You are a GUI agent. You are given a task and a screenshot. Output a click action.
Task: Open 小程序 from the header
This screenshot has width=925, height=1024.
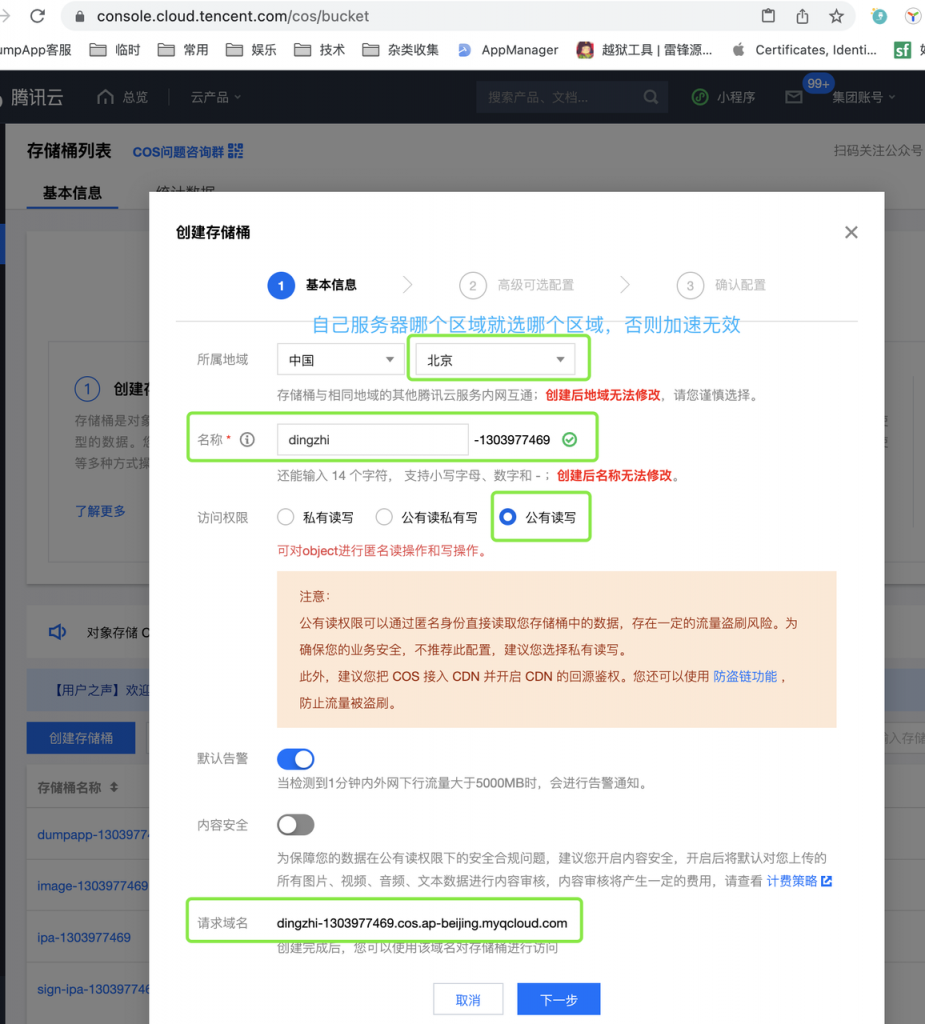pos(723,97)
